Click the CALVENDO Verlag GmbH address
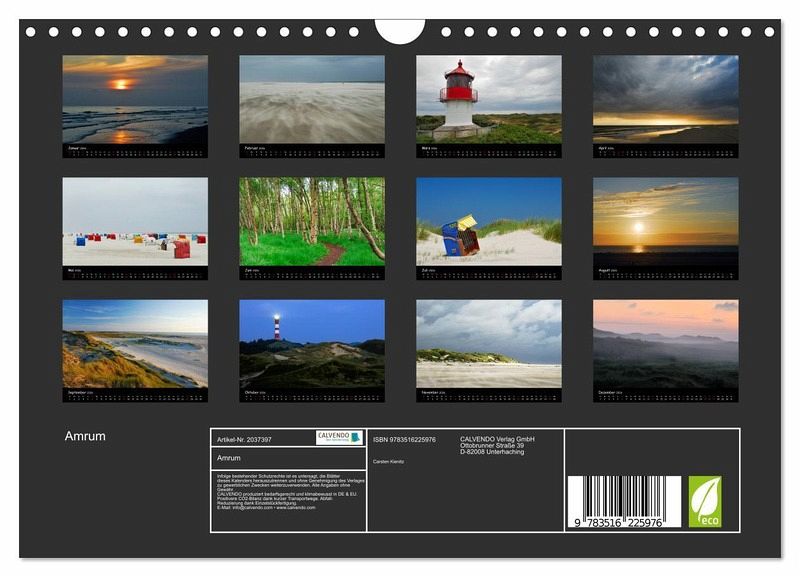The height and width of the screenshot is (577, 800). 497,445
